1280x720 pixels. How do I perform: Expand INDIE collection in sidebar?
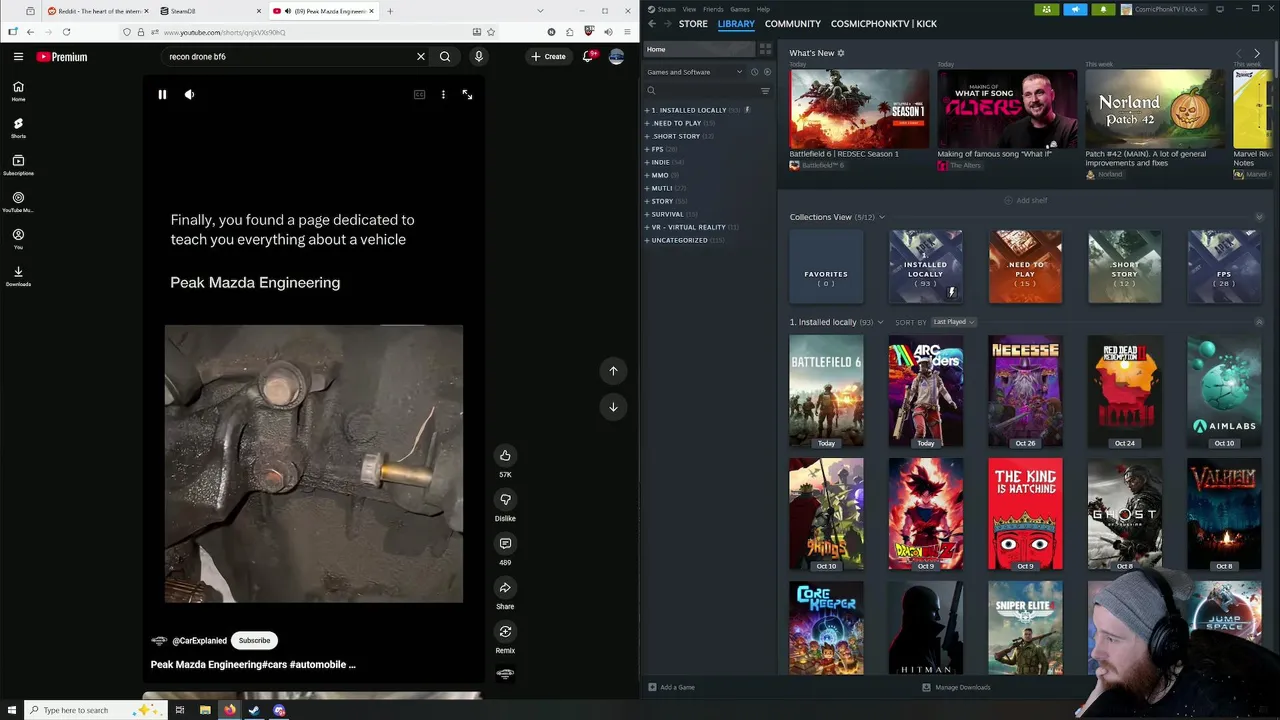[648, 162]
